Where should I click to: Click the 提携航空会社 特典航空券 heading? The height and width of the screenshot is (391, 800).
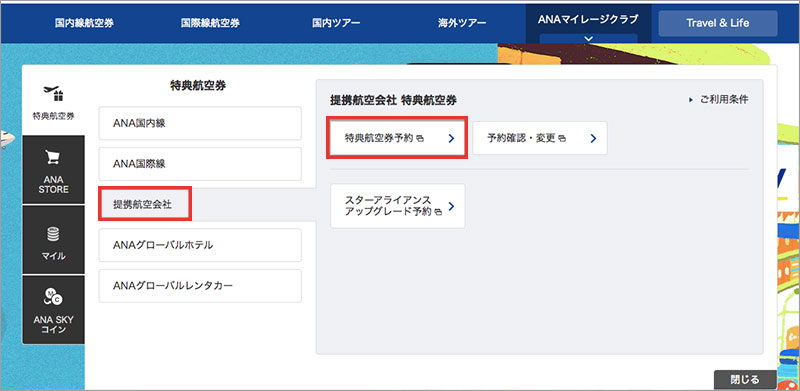coord(393,101)
